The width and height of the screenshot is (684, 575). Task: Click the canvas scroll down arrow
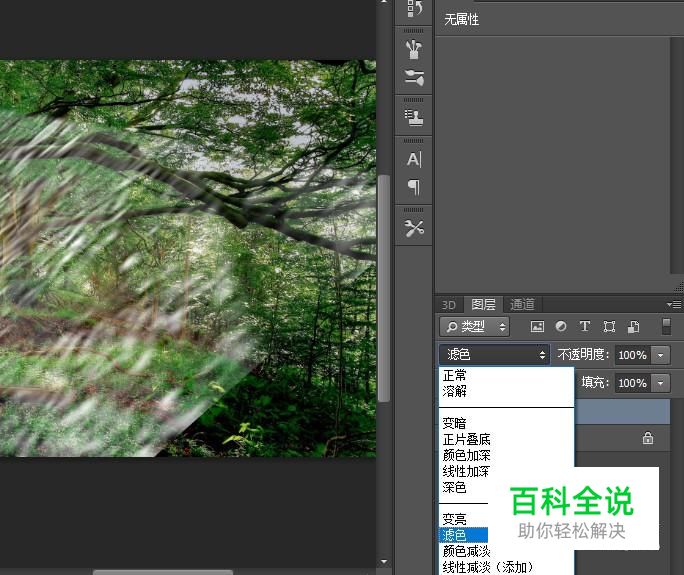pos(384,561)
